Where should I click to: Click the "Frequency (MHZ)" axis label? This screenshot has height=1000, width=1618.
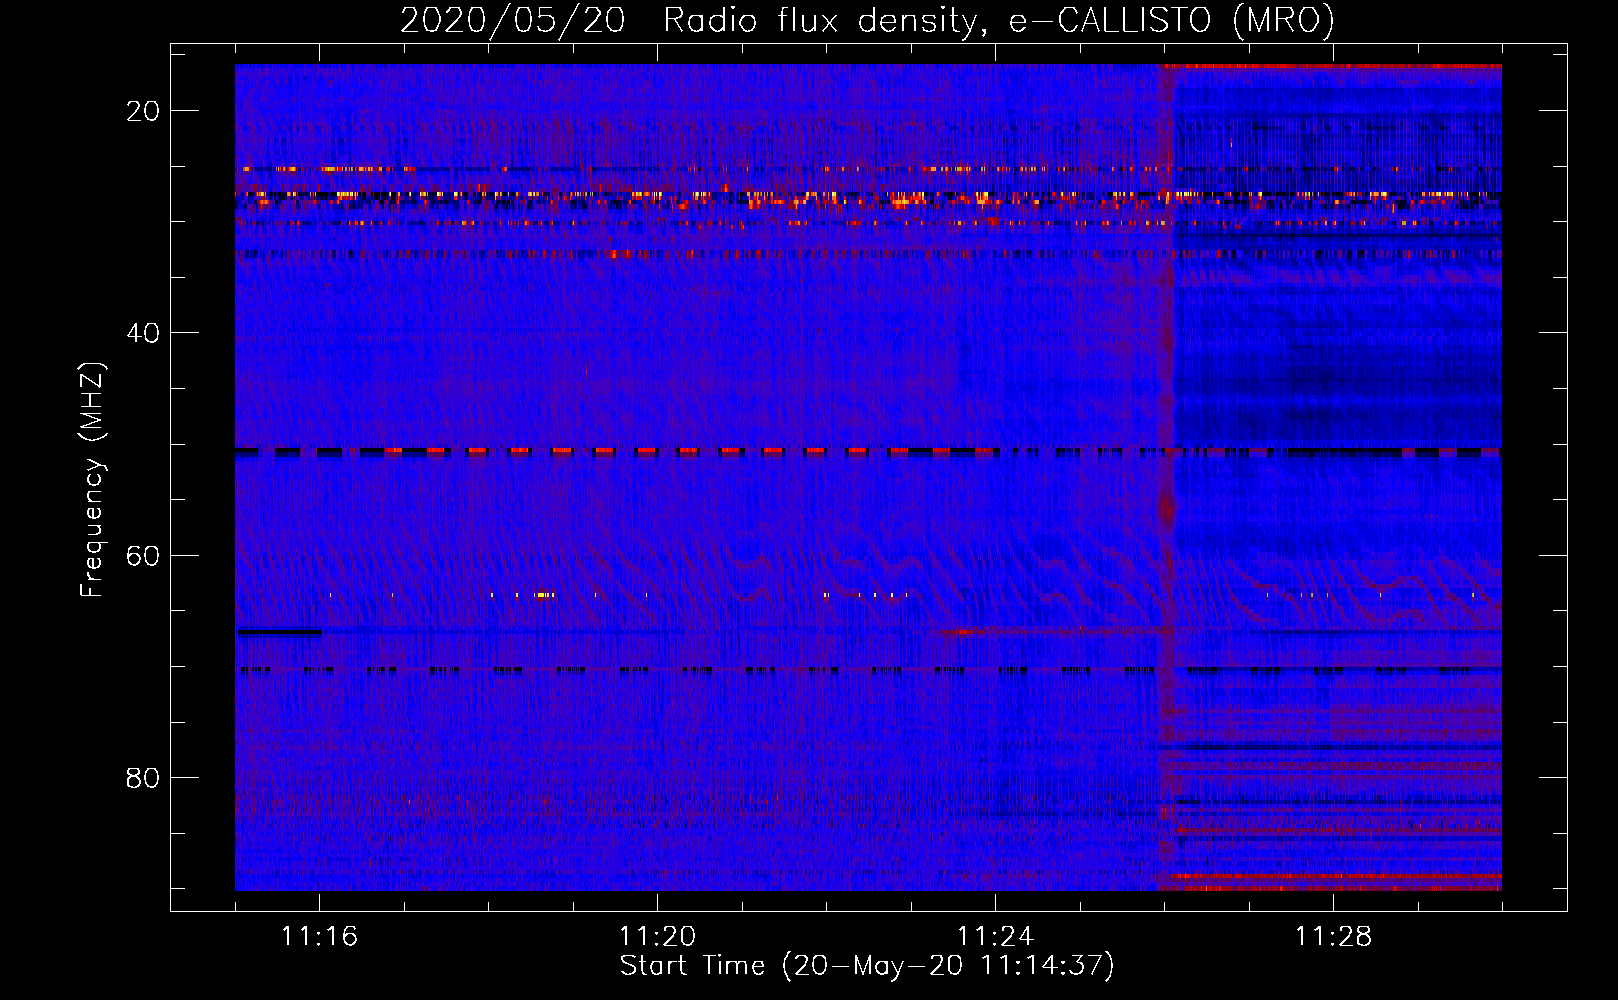click(x=92, y=480)
